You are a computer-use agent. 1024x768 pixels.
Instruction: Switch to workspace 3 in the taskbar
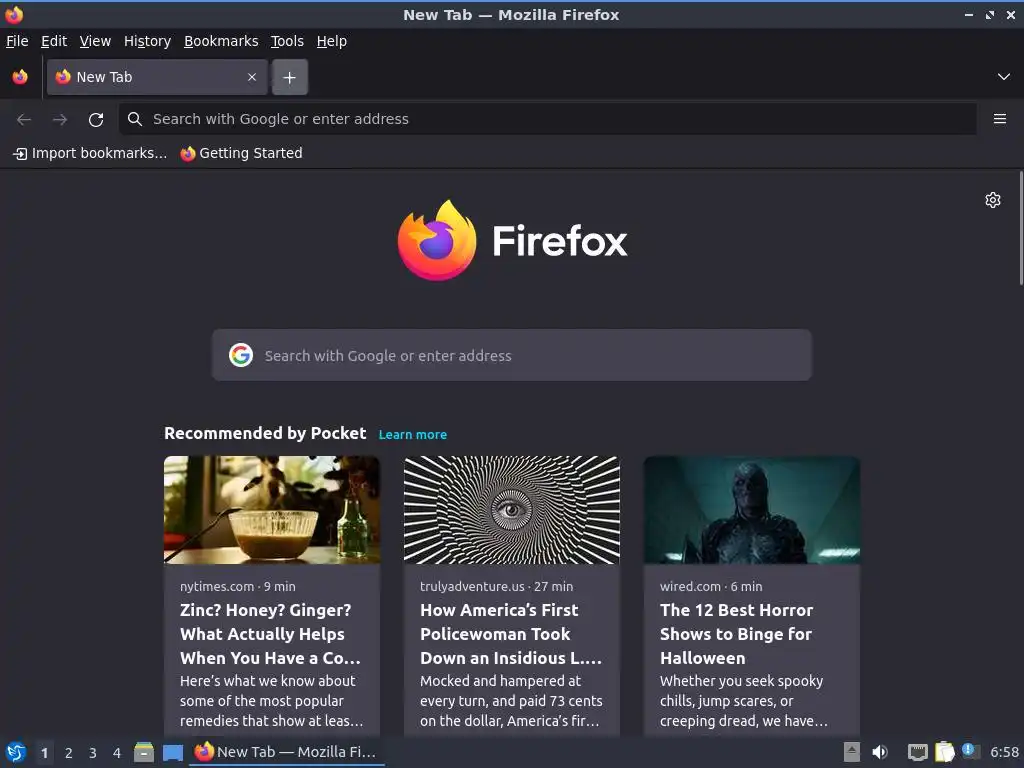[93, 753]
